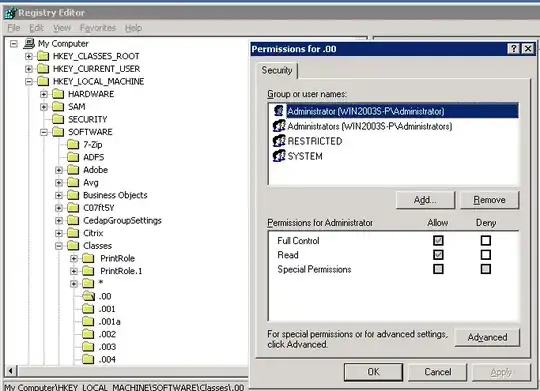Click the PrintRole folder icon
This screenshot has width=540, height=391.
89,258
